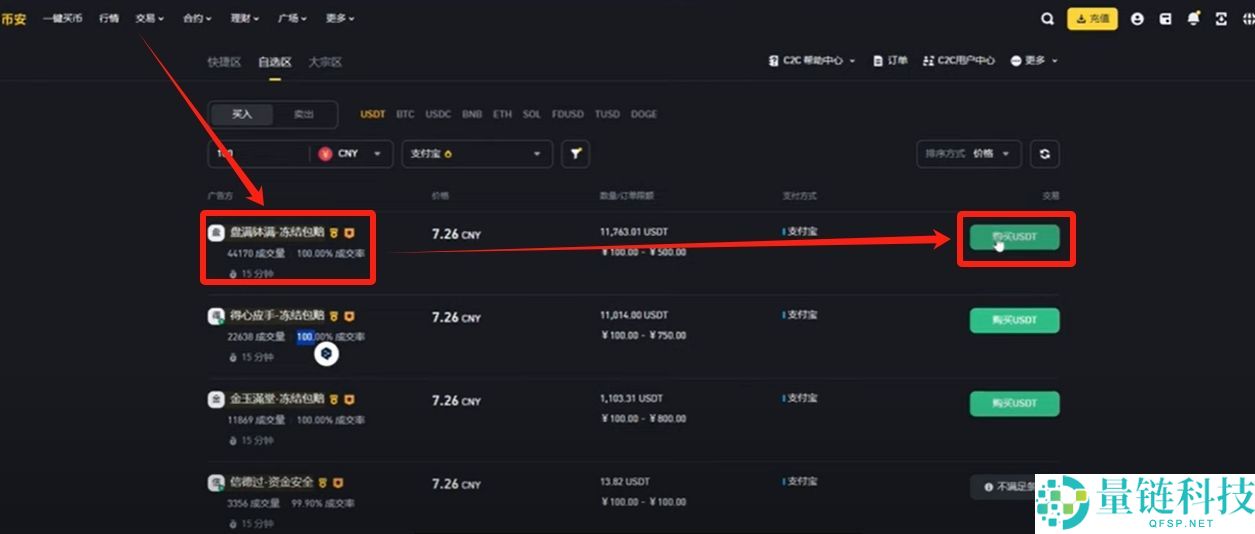The height and width of the screenshot is (534, 1255).
Task: Click the scan icon in top bar
Action: click(1221, 19)
